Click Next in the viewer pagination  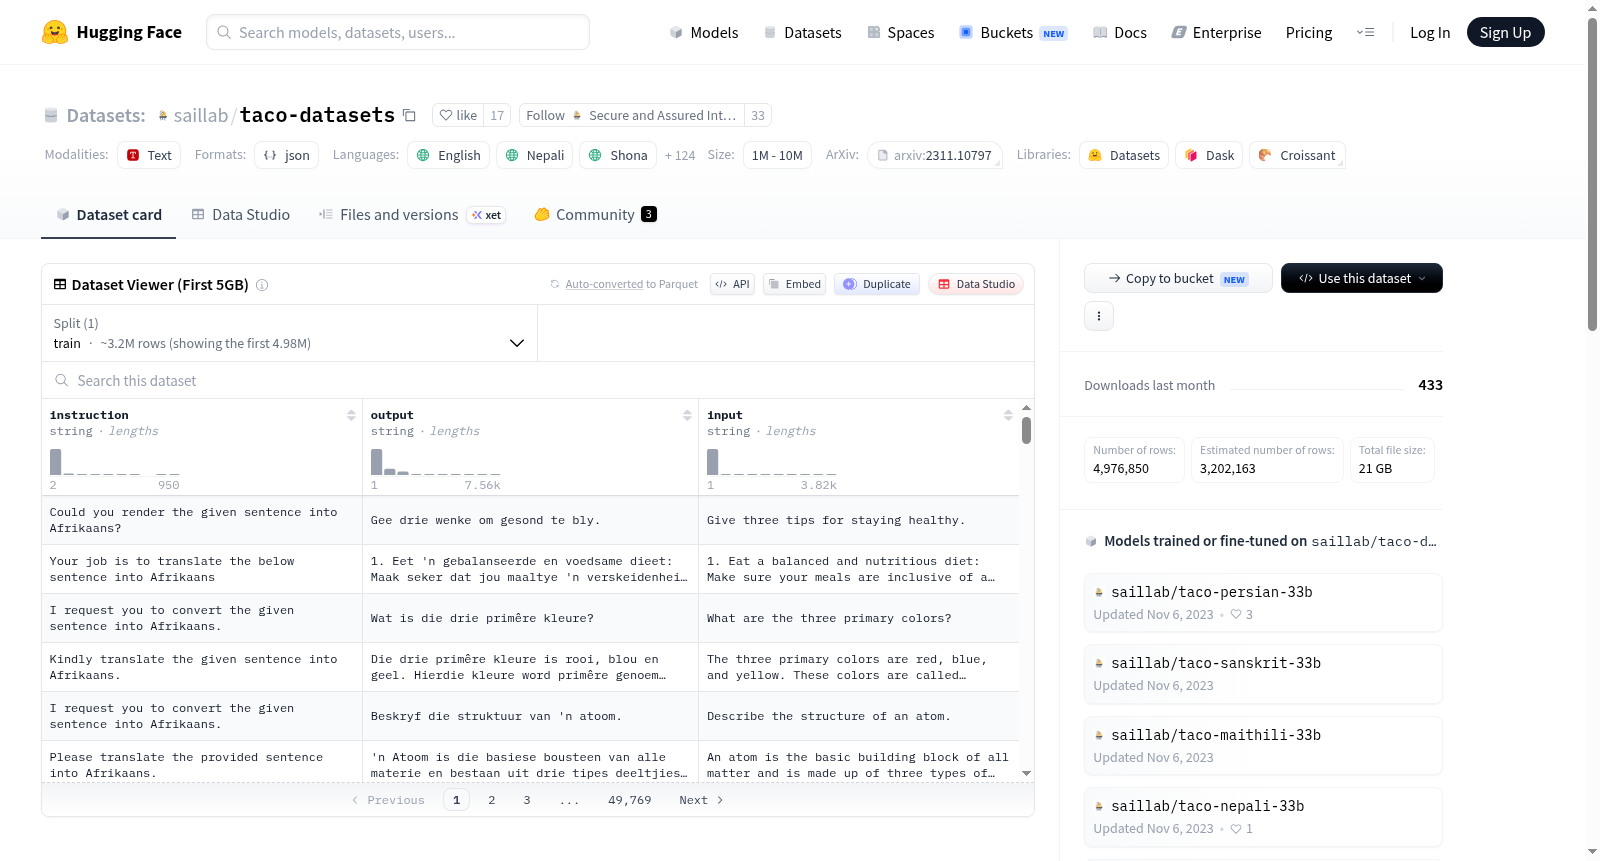pos(701,800)
